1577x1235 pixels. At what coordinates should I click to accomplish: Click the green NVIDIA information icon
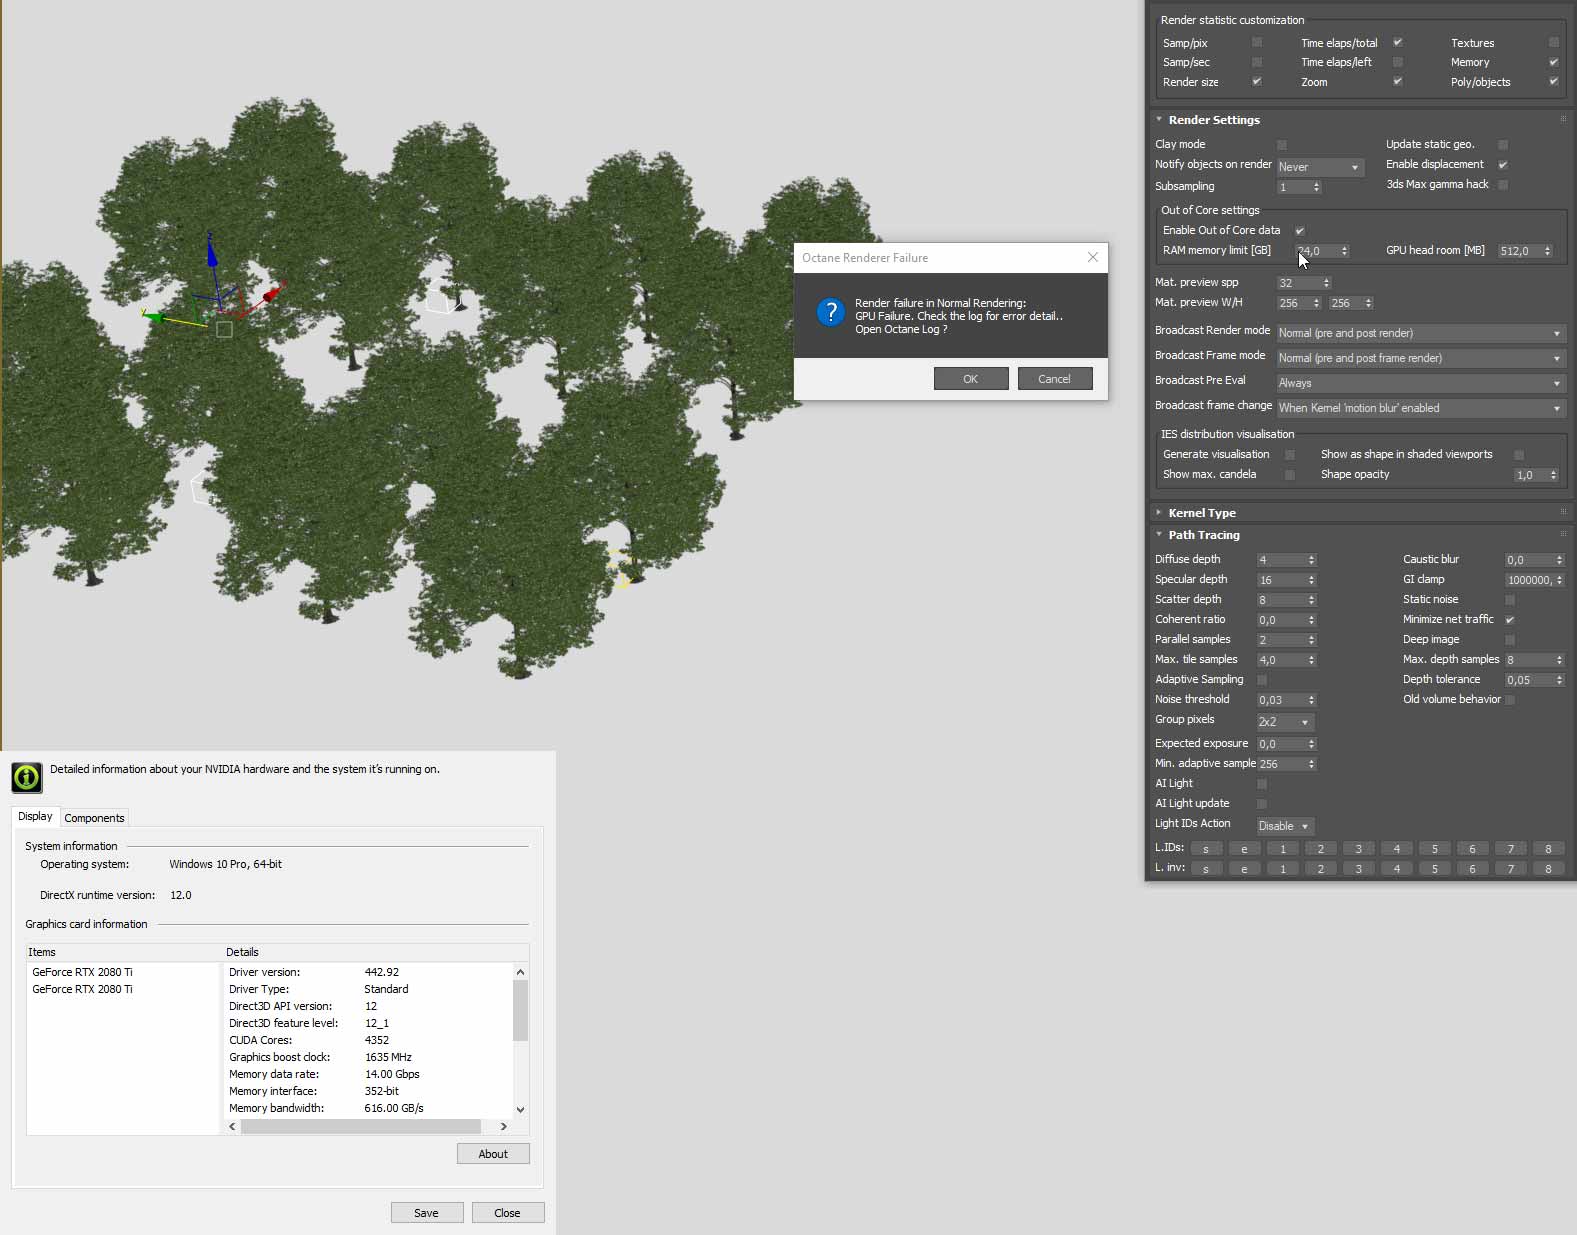click(x=27, y=777)
